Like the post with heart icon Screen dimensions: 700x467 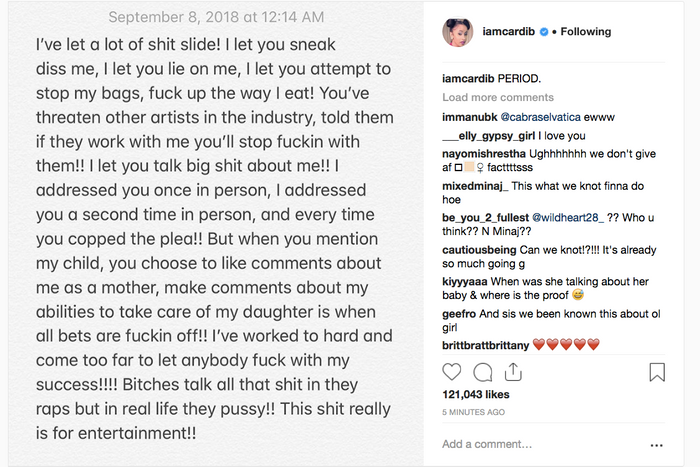452,372
